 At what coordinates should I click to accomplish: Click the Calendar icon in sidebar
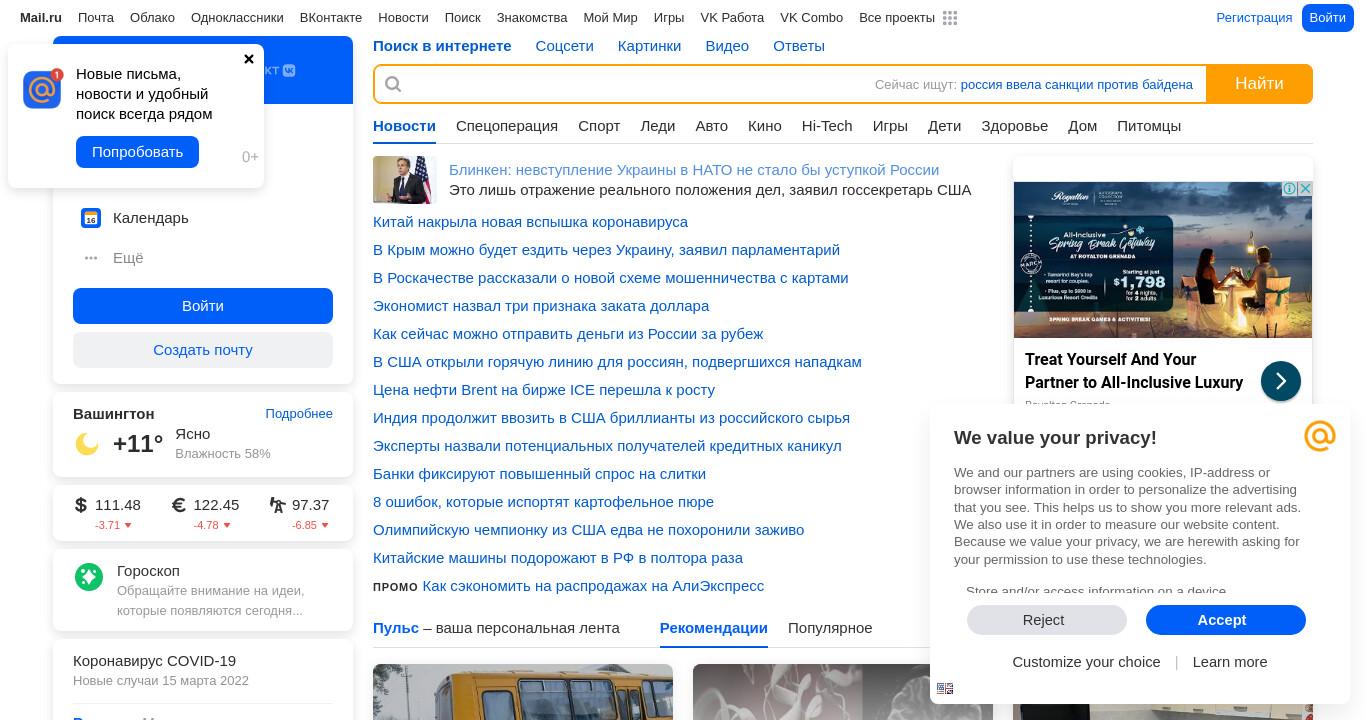click(x=91, y=218)
